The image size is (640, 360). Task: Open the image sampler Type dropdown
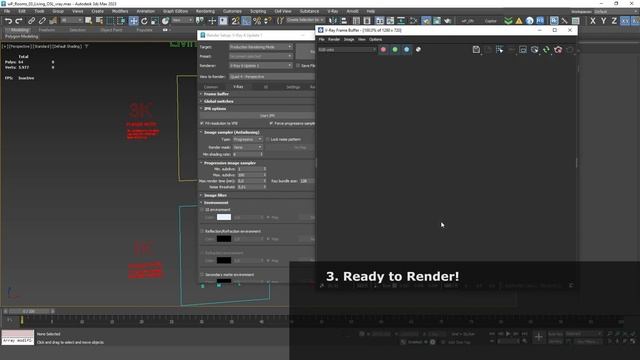[x=247, y=139]
